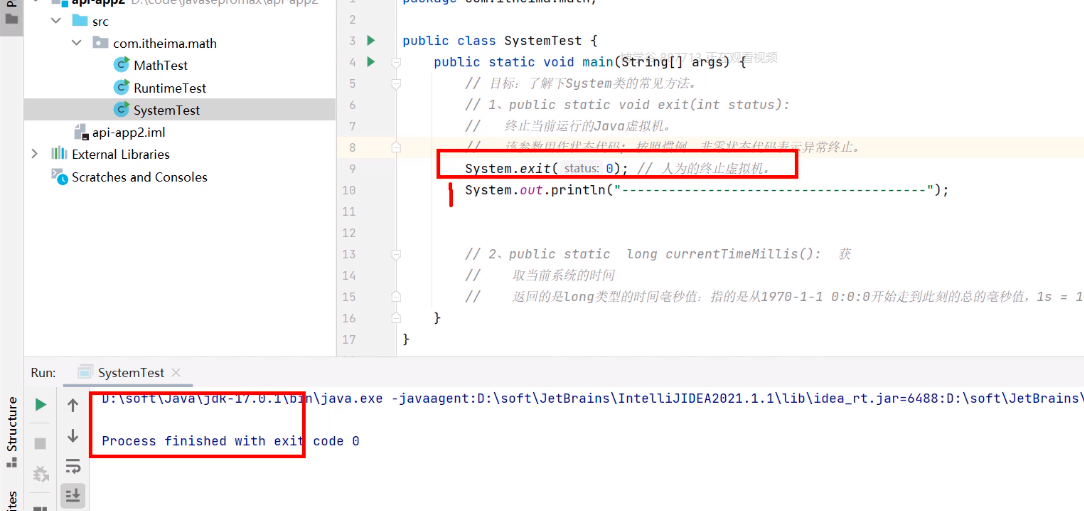Screen dimensions: 1084x511
Task: Select RuntimeTest in the project tree
Action: coord(170,88)
